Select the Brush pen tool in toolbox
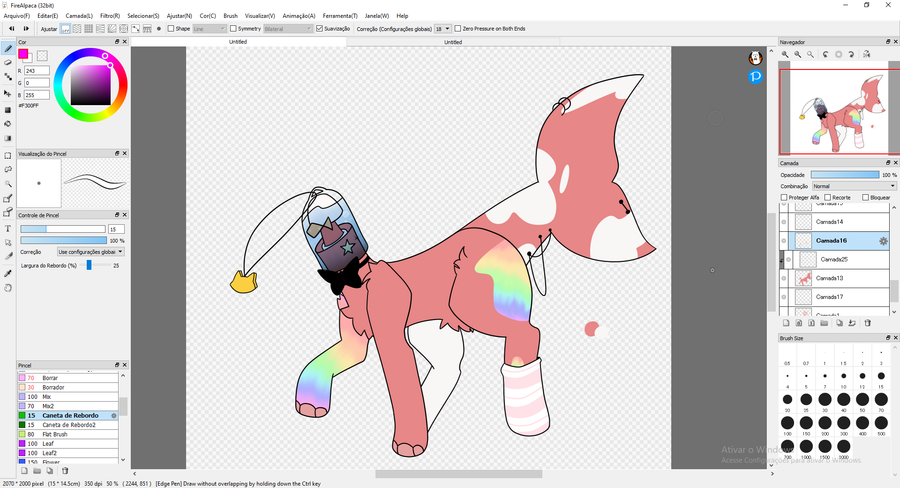 point(8,49)
